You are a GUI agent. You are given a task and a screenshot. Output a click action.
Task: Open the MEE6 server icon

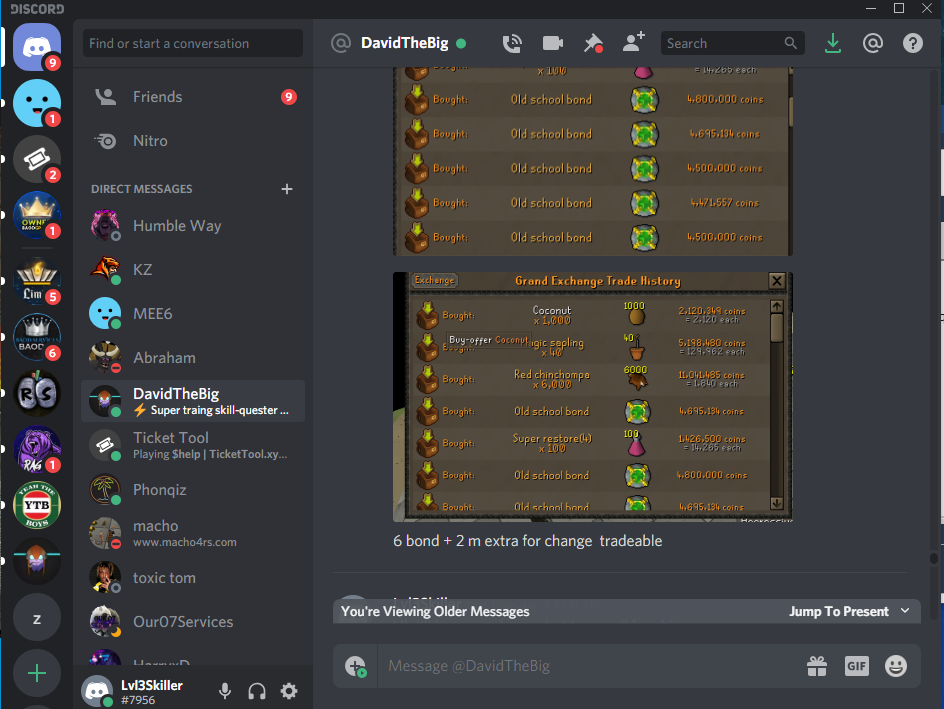tap(37, 103)
